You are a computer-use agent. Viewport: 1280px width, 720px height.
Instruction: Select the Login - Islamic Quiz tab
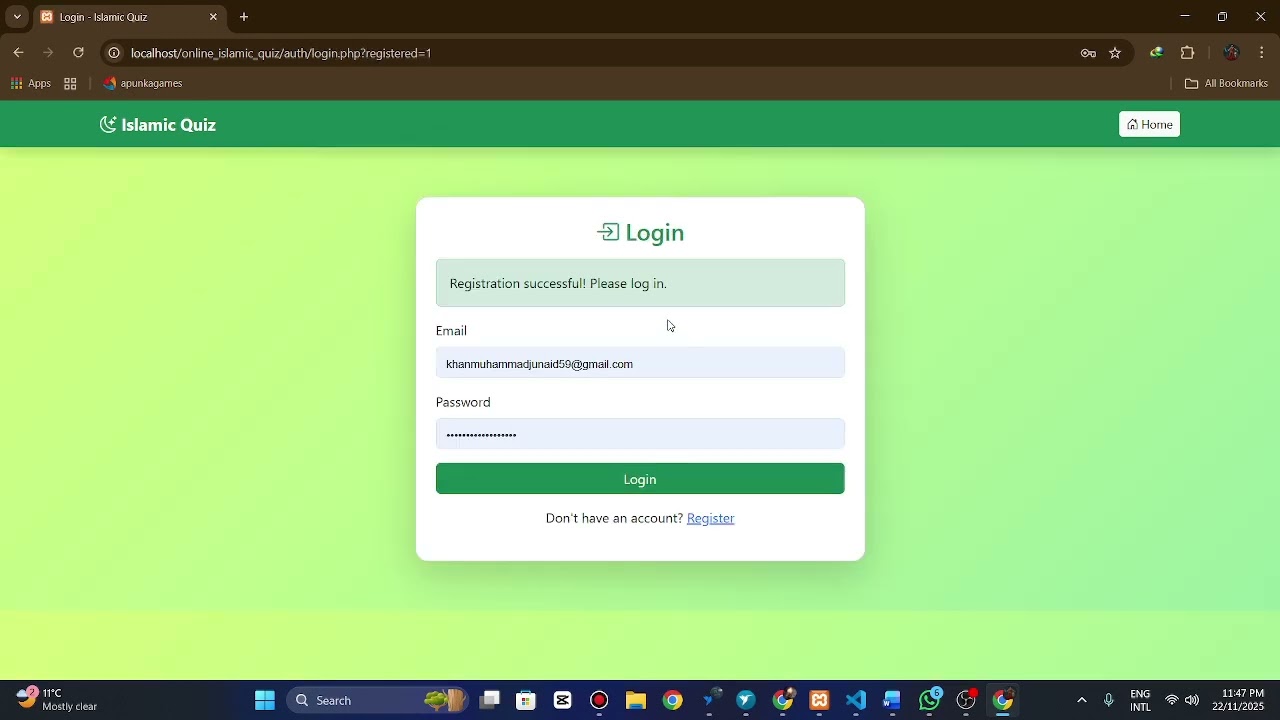tap(128, 17)
